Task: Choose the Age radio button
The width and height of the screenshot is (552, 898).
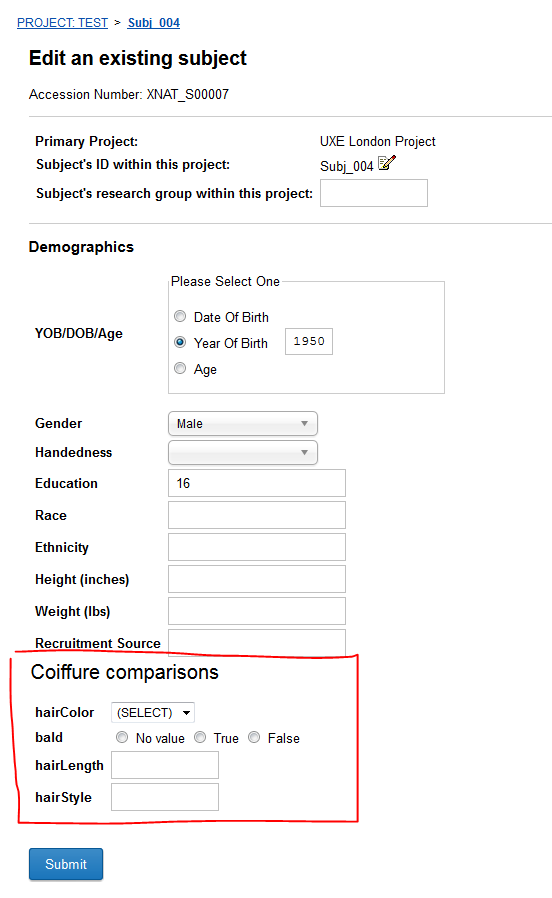Action: pyautogui.click(x=180, y=368)
